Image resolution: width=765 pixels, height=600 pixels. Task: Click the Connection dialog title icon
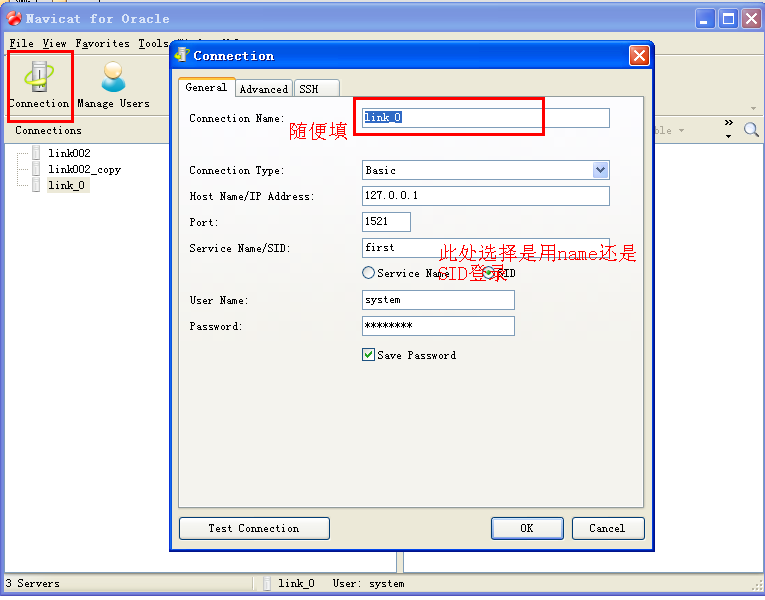tap(182, 55)
